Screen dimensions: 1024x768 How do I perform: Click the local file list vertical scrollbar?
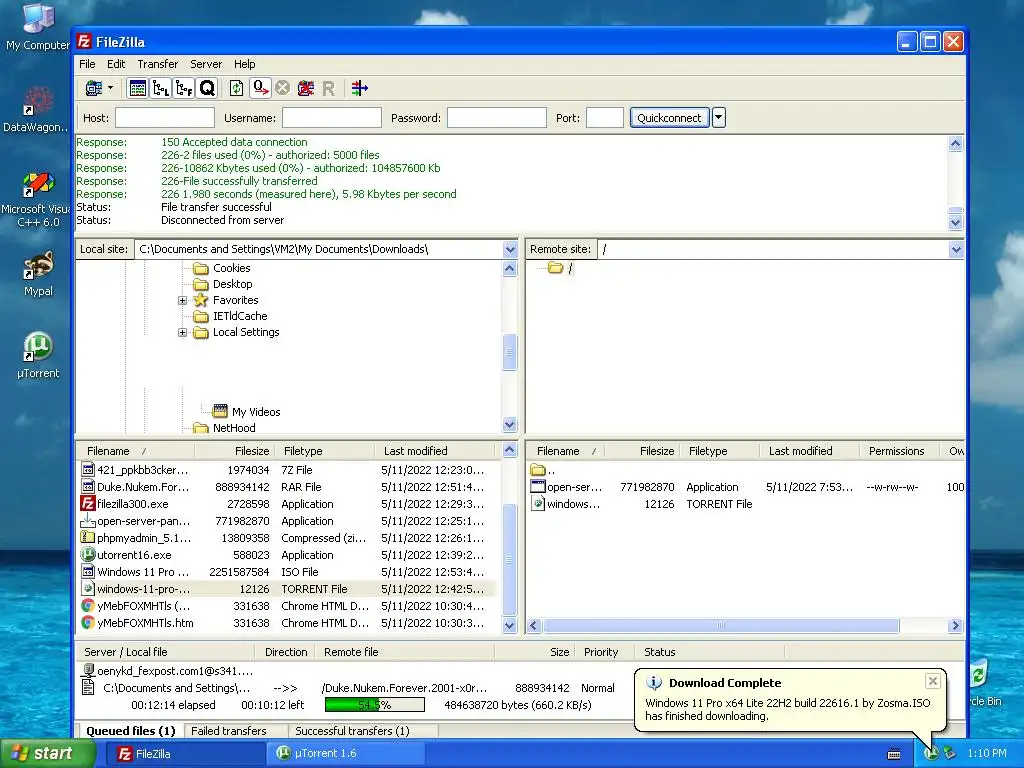(x=510, y=560)
